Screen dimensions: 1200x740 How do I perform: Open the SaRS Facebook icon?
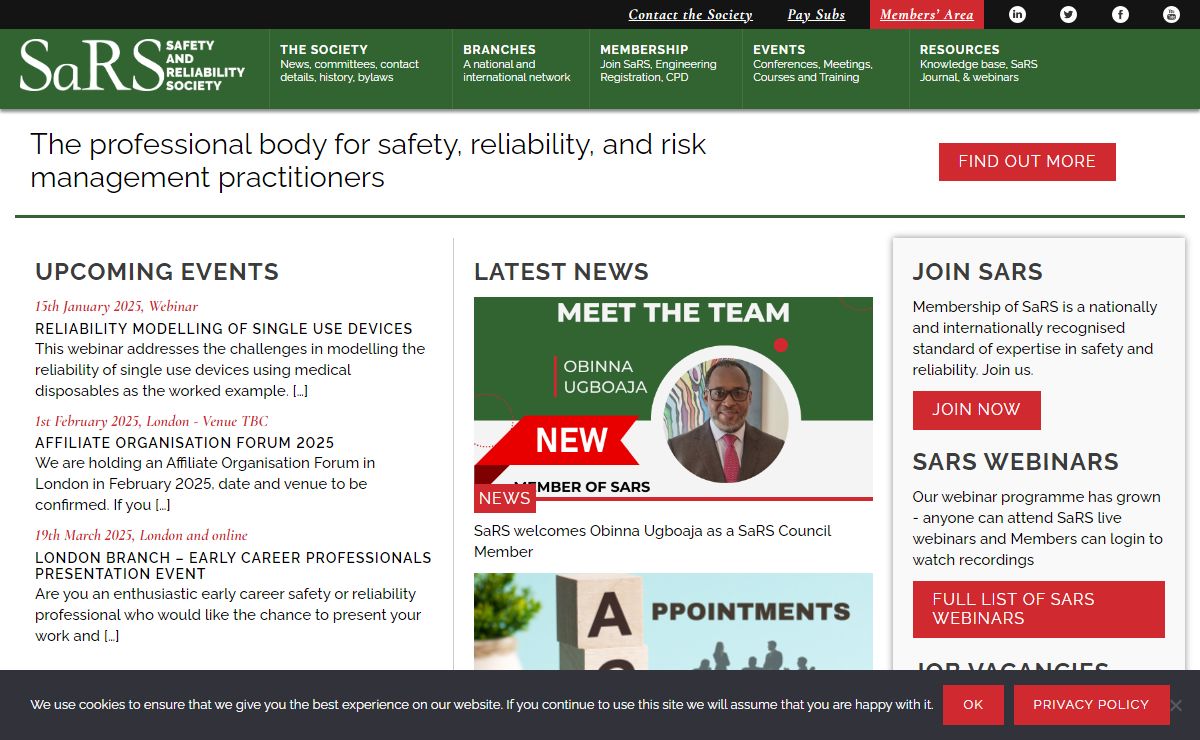1120,14
